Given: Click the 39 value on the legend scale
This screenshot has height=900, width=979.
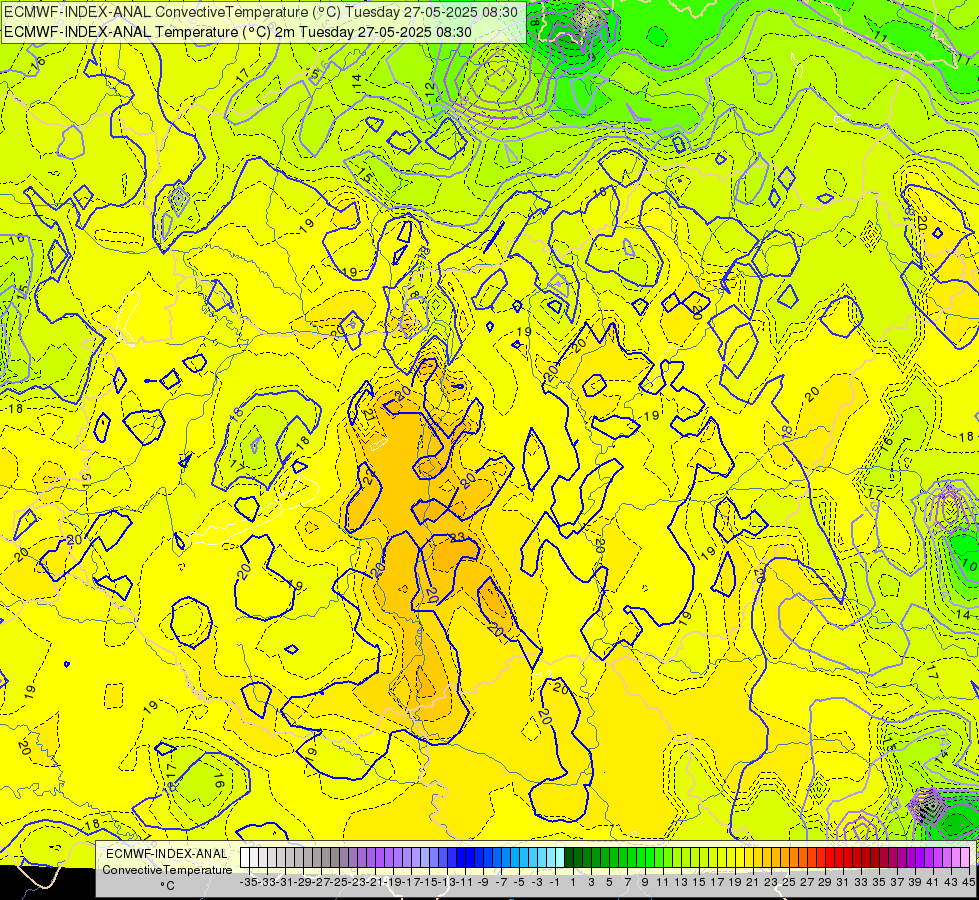Looking at the screenshot, I should (x=915, y=882).
